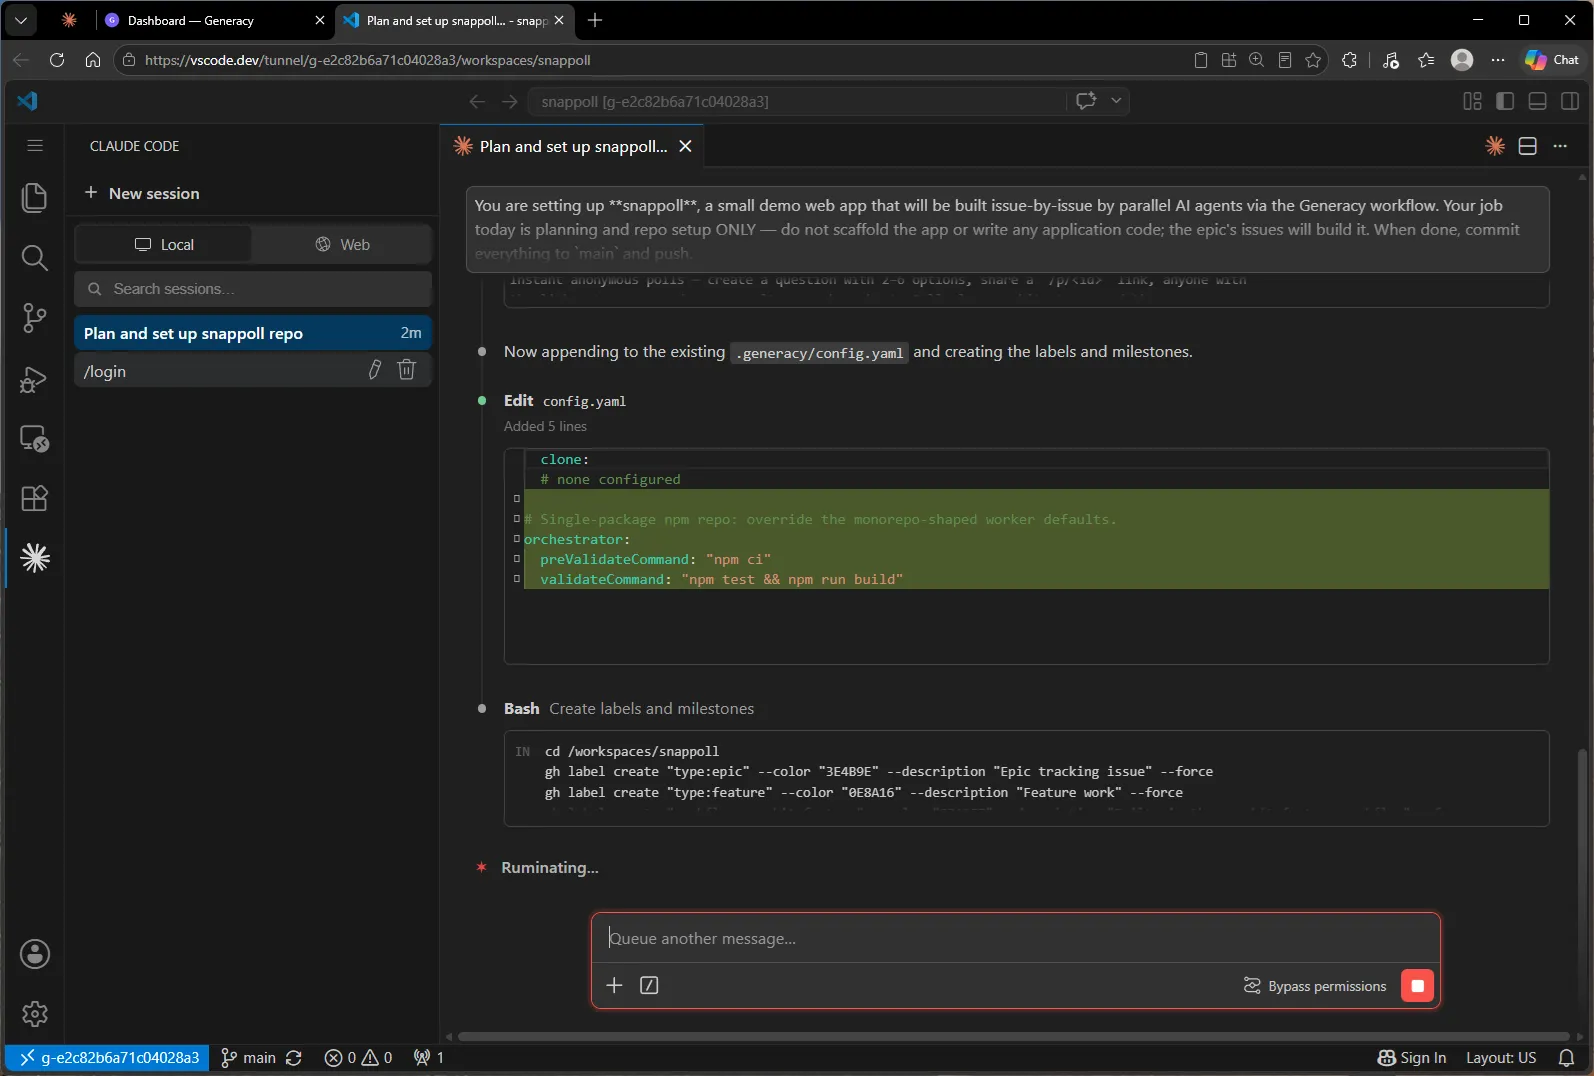Image resolution: width=1594 pixels, height=1076 pixels.
Task: Click the Queue another message input
Action: (x=1015, y=938)
